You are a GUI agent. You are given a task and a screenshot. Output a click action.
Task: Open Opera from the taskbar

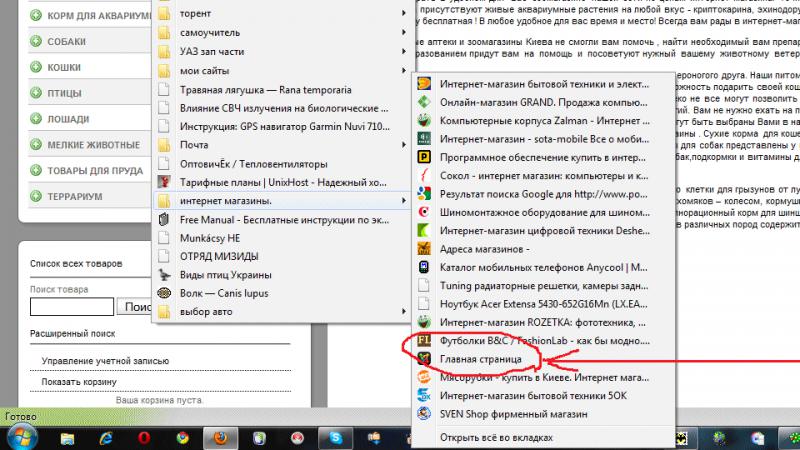tap(143, 437)
